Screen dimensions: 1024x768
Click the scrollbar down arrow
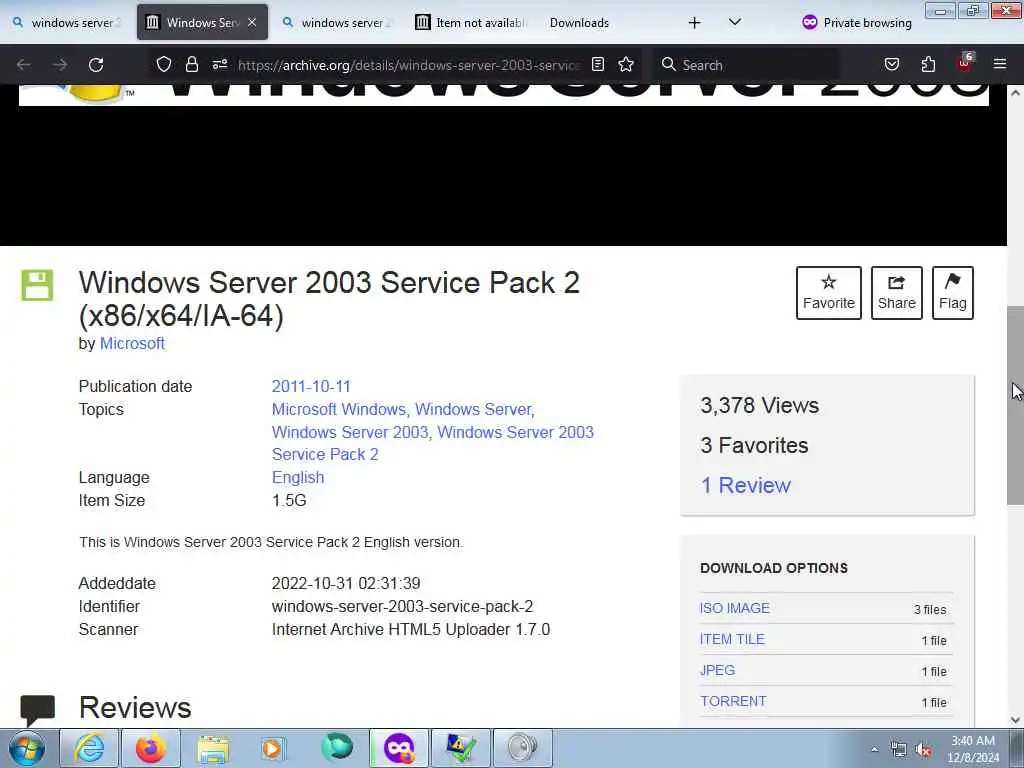pyautogui.click(x=1015, y=720)
